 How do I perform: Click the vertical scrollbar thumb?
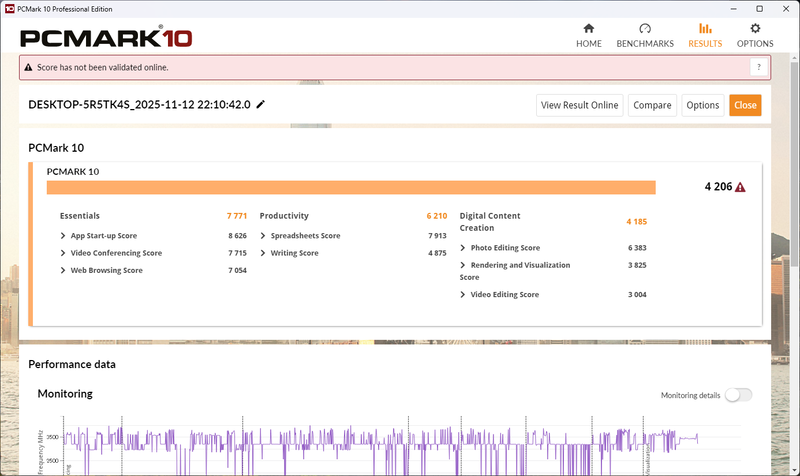pyautogui.click(x=794, y=163)
